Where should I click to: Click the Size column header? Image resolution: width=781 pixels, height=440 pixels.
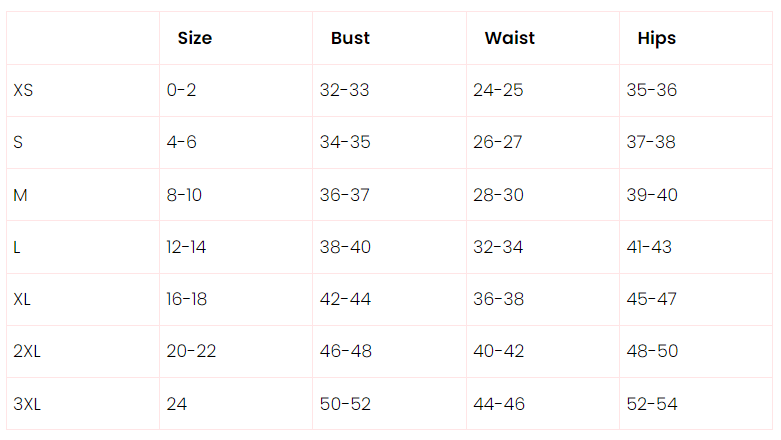click(194, 39)
